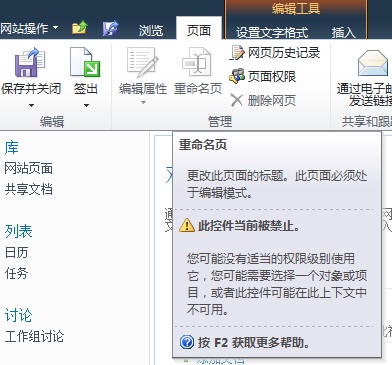Screen dimensions: 392x365
Task: Expand the 编辑属性 dropdown arrow
Action: (143, 103)
